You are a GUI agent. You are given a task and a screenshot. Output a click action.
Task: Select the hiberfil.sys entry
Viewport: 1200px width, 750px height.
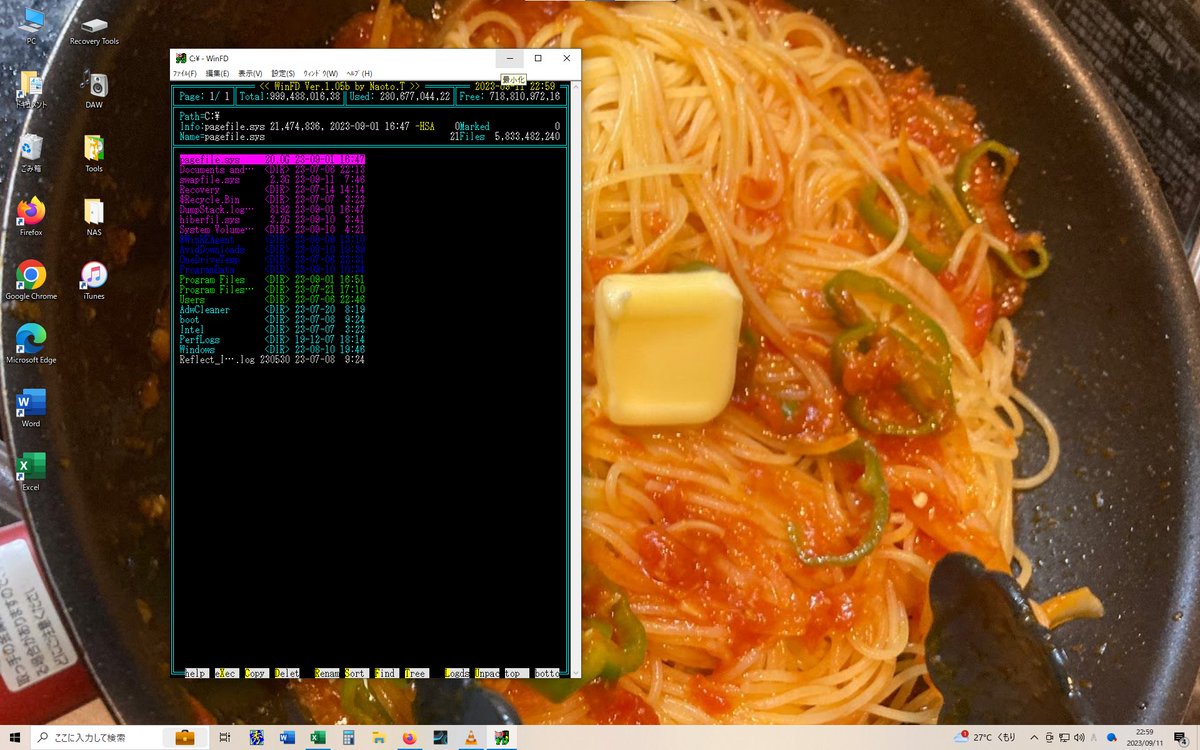(x=272, y=220)
